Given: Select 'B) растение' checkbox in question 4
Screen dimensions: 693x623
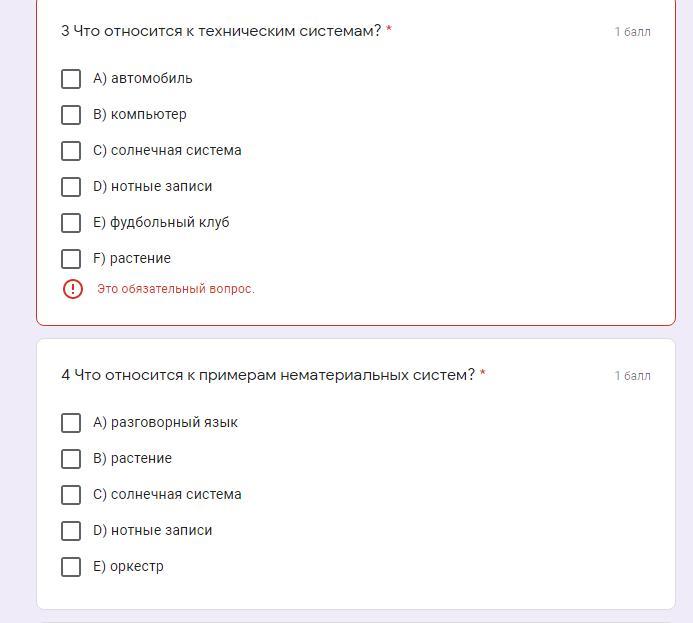Looking at the screenshot, I should coord(71,459).
